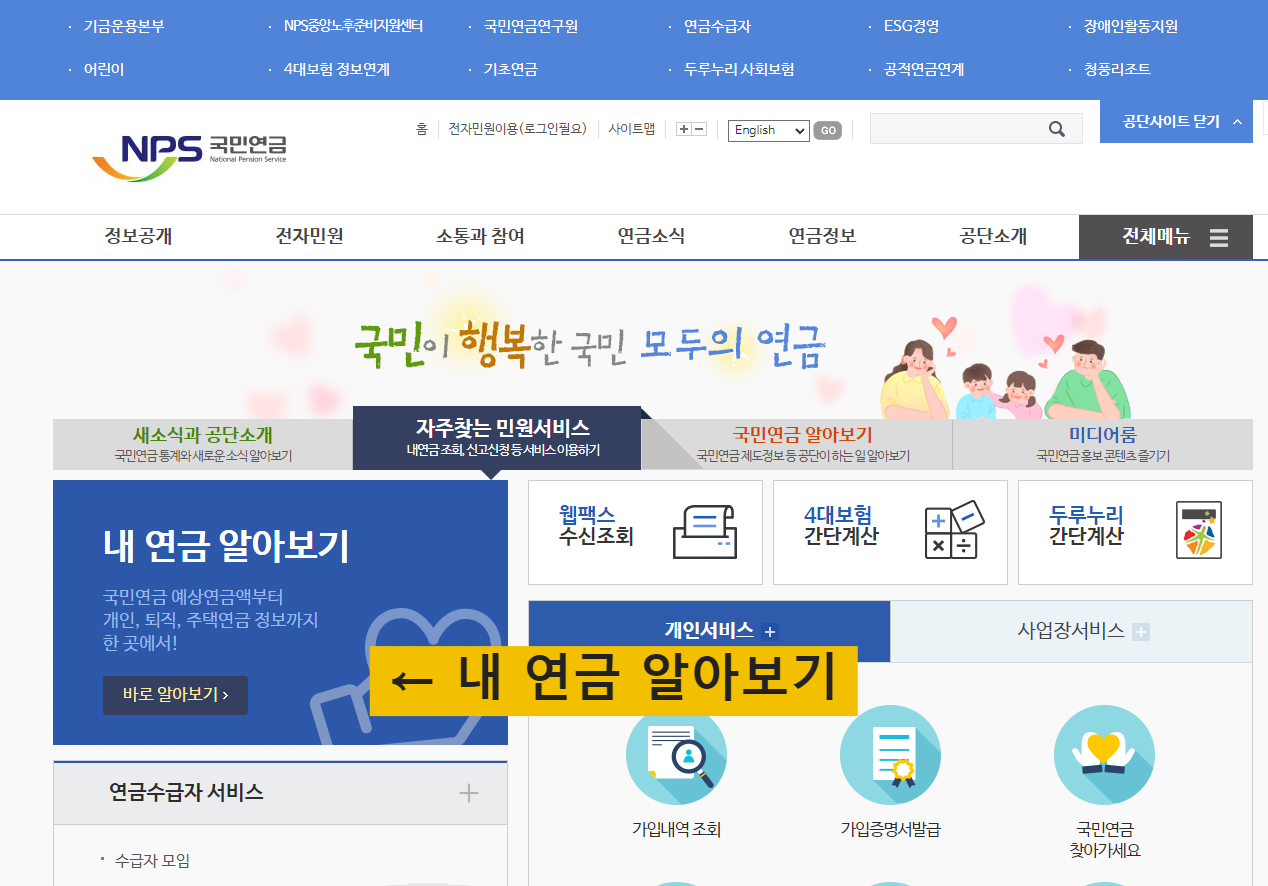This screenshot has height=886, width=1268.
Task: Open 어린이 site link
Action: [x=104, y=70]
